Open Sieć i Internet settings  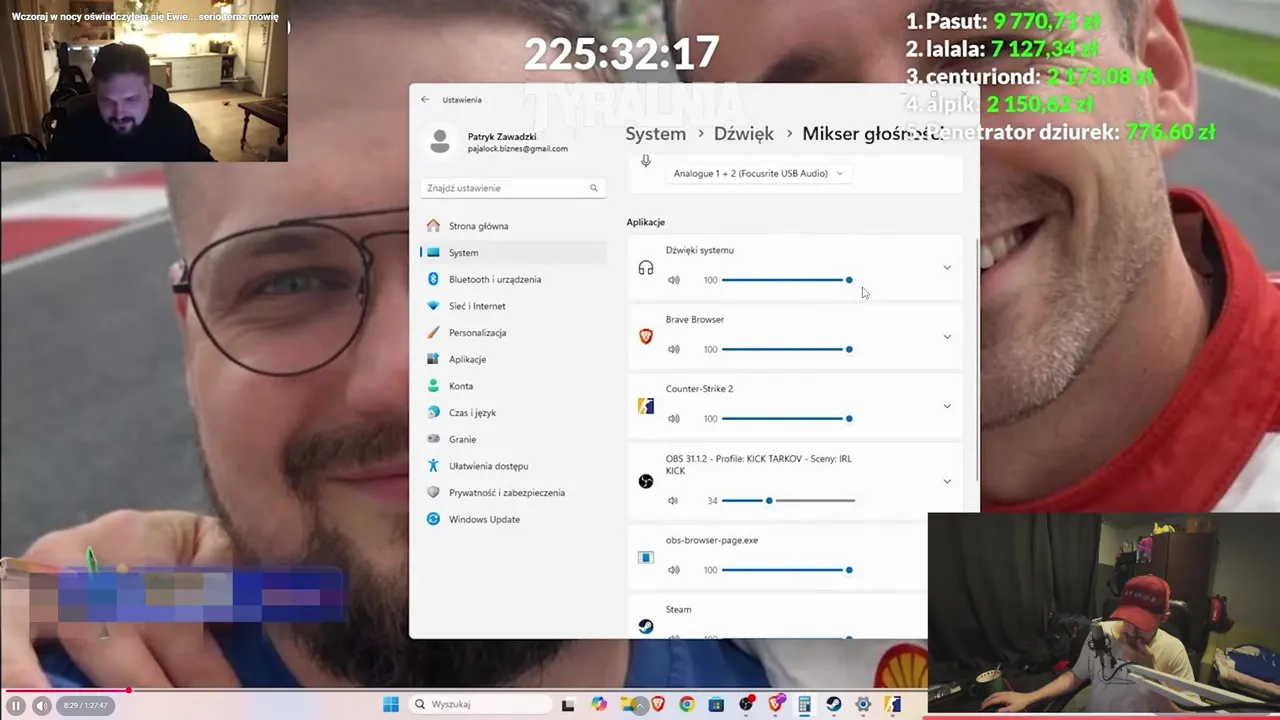(x=512, y=306)
